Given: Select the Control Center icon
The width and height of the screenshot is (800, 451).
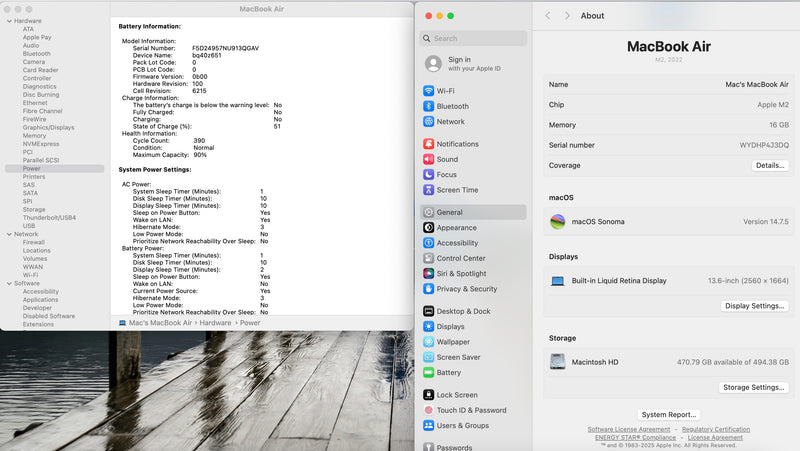Looking at the screenshot, I should 429,258.
